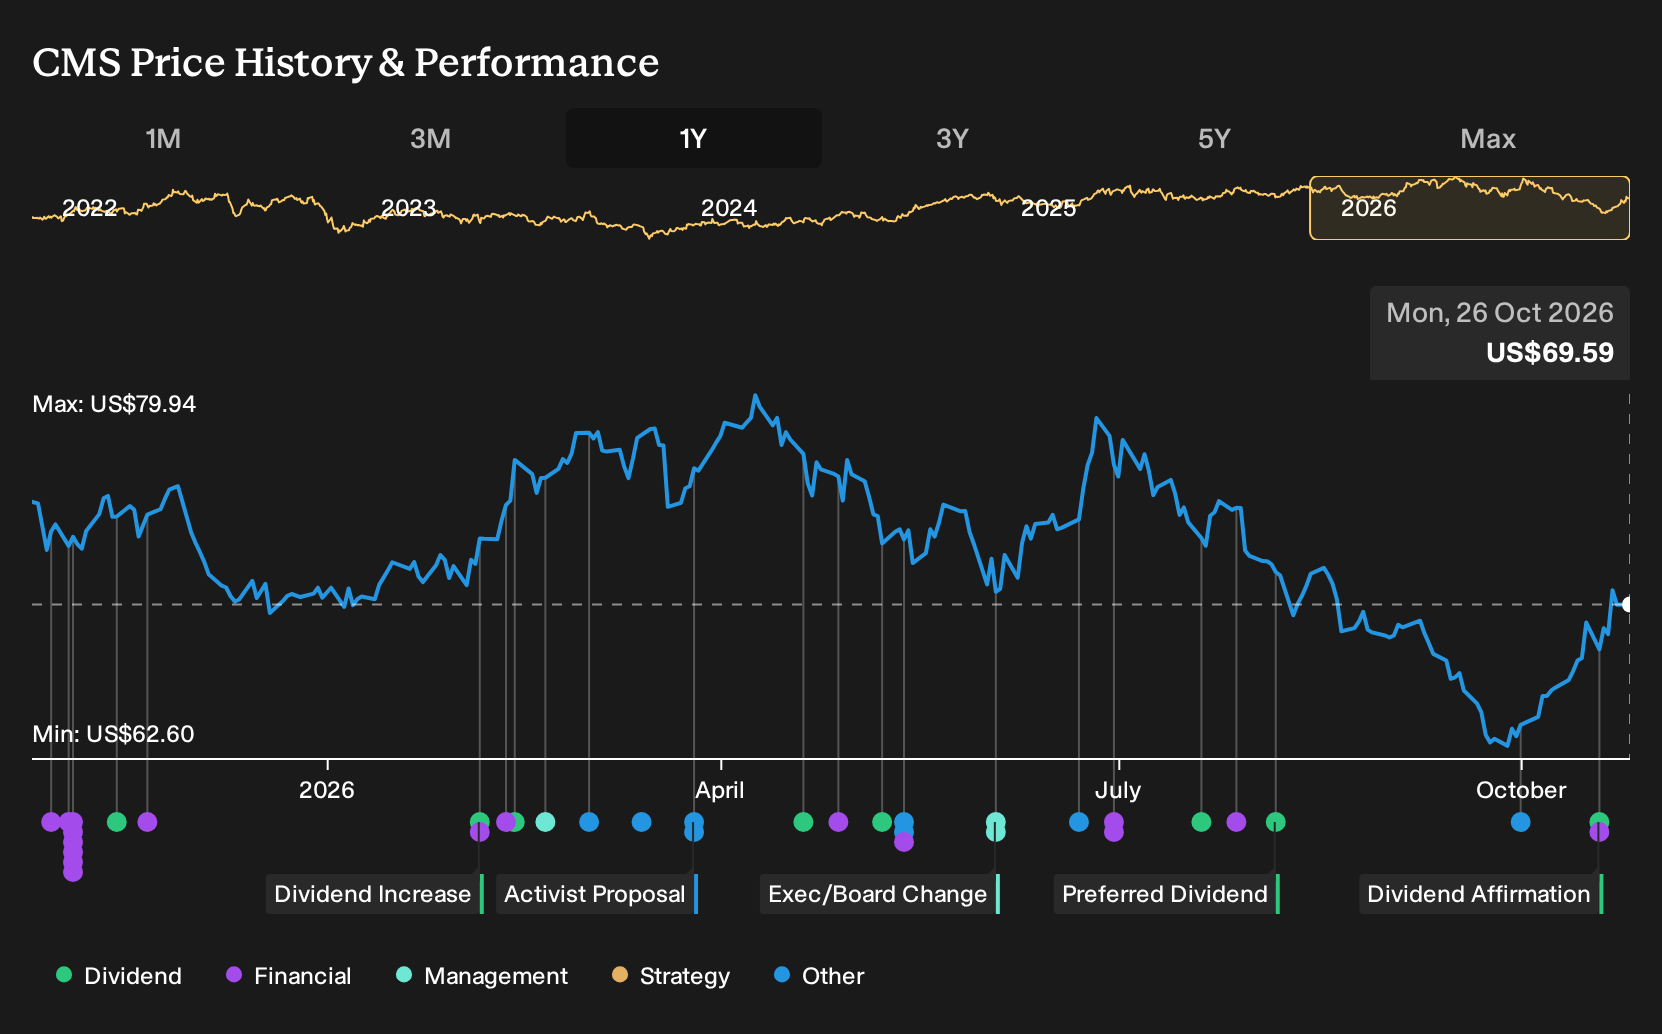Image resolution: width=1662 pixels, height=1034 pixels.
Task: Toggle the Management category in the legend
Action: pos(481,976)
